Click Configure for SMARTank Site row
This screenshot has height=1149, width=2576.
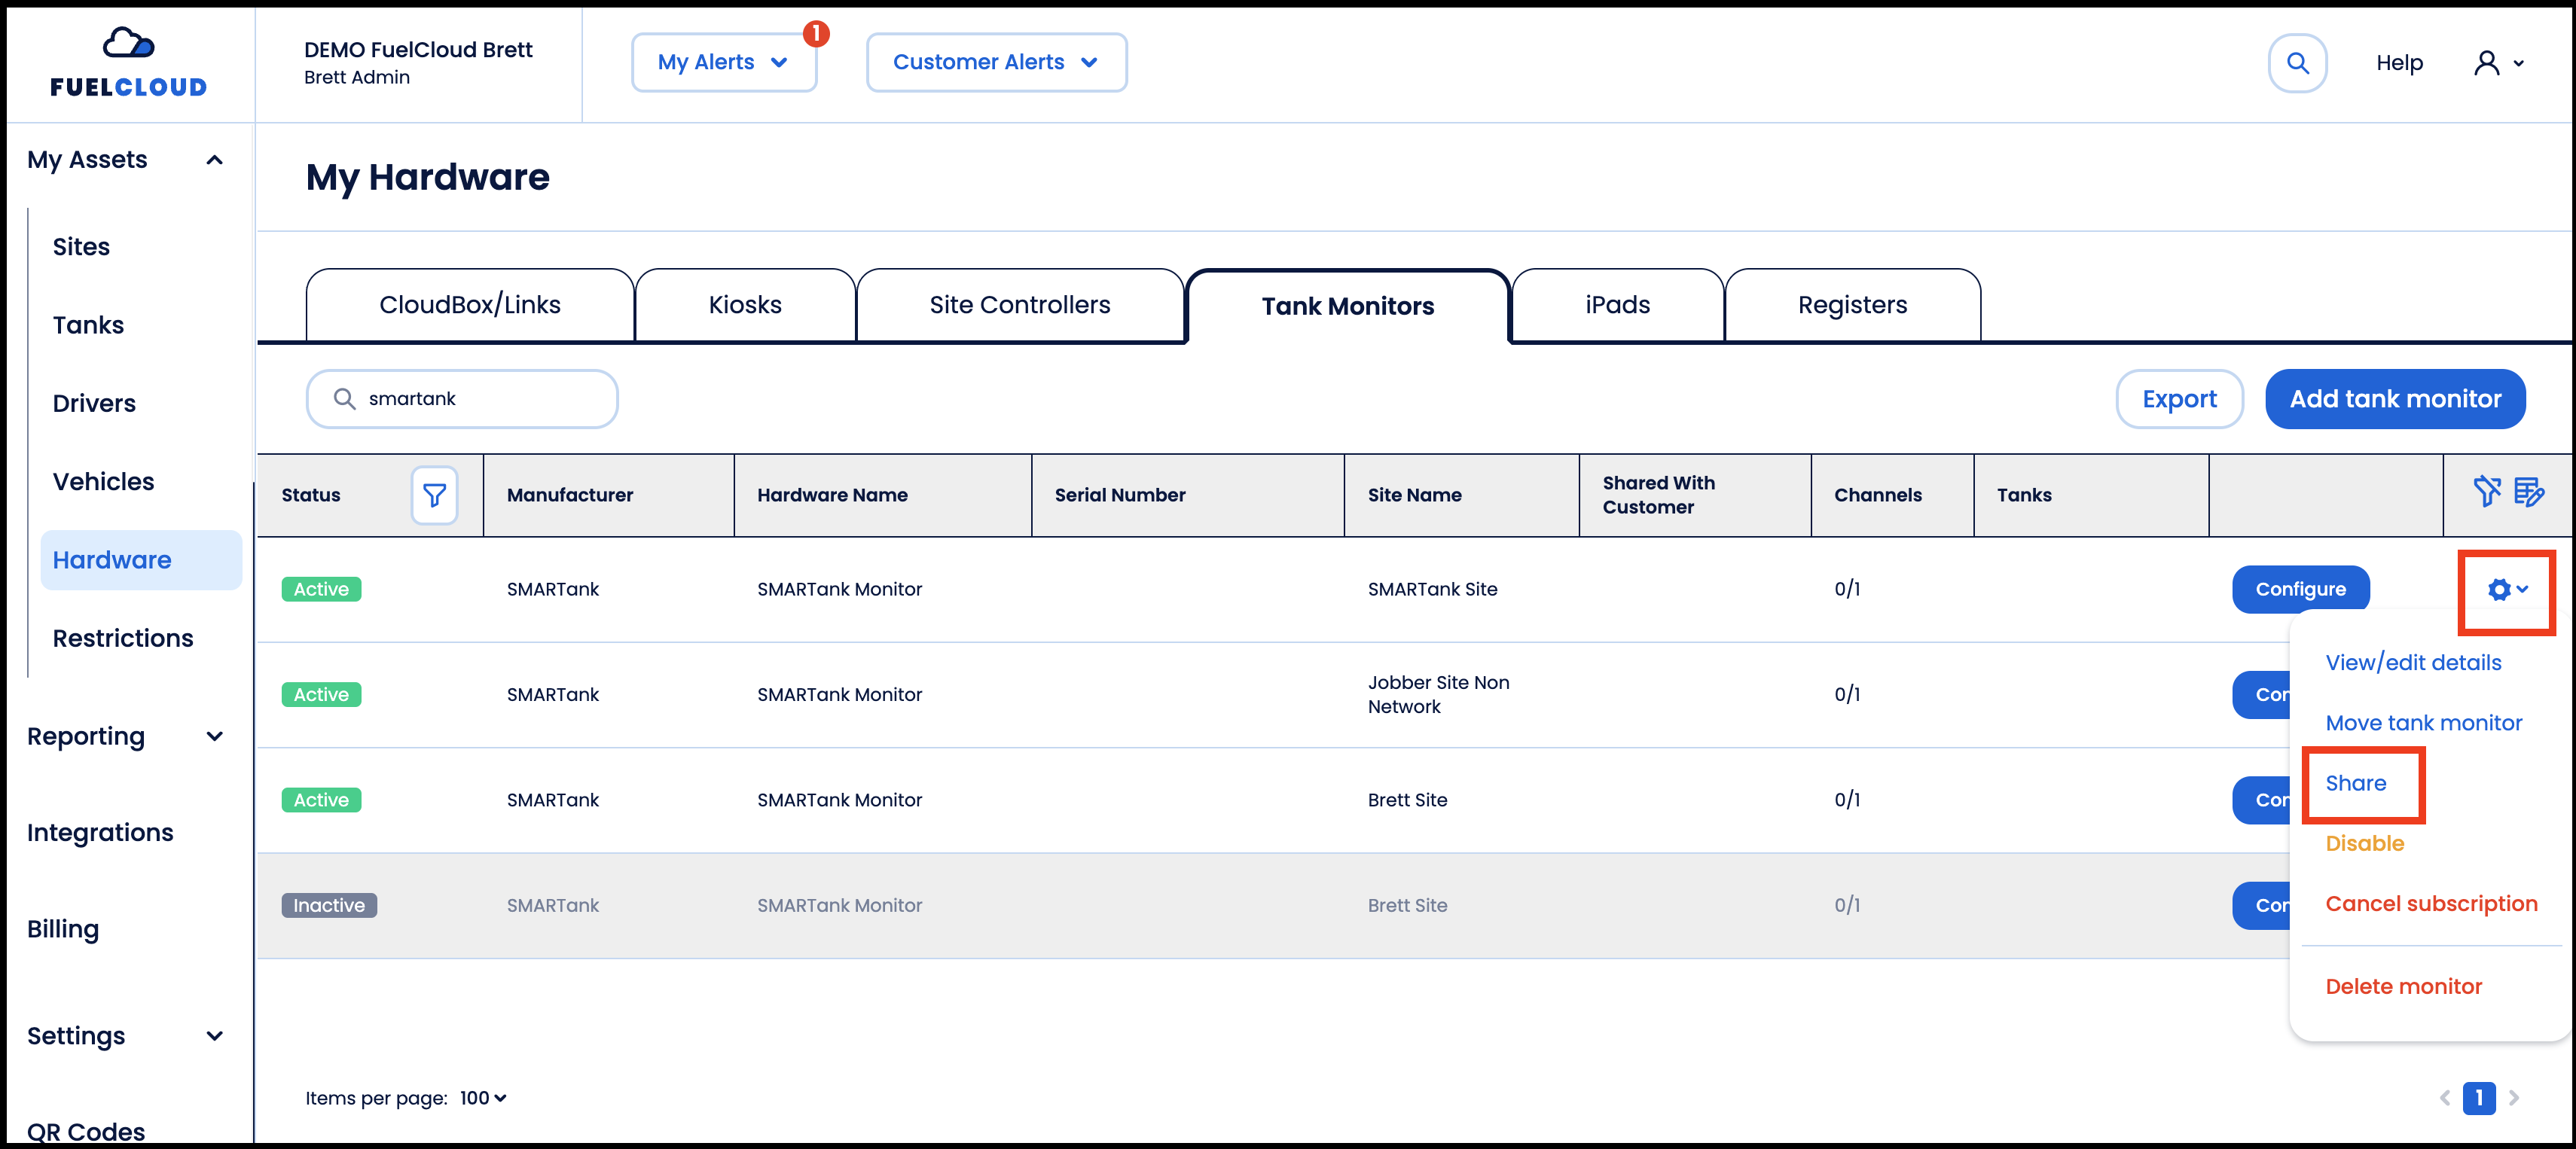[x=2300, y=590]
